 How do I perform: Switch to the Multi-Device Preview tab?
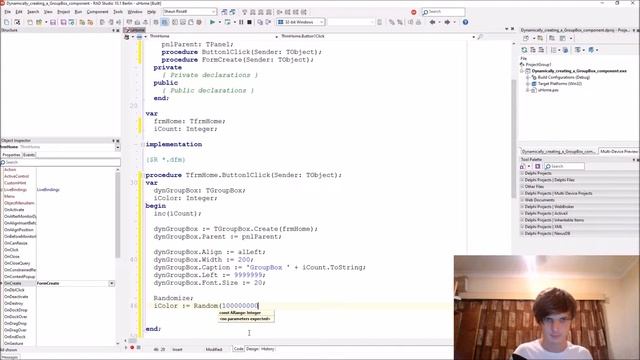[x=618, y=151]
